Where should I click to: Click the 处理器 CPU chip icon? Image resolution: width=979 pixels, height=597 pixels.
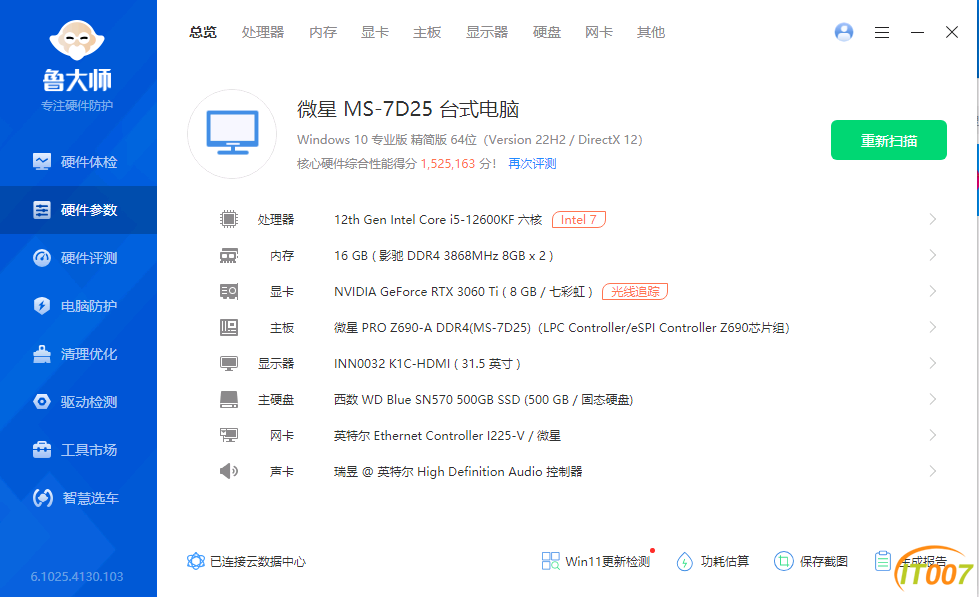point(229,219)
